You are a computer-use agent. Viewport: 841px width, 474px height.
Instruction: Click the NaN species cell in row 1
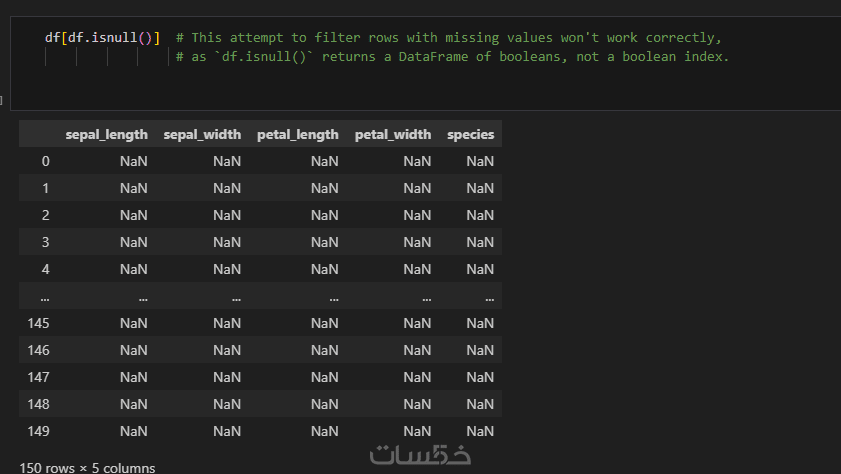pyautogui.click(x=480, y=188)
